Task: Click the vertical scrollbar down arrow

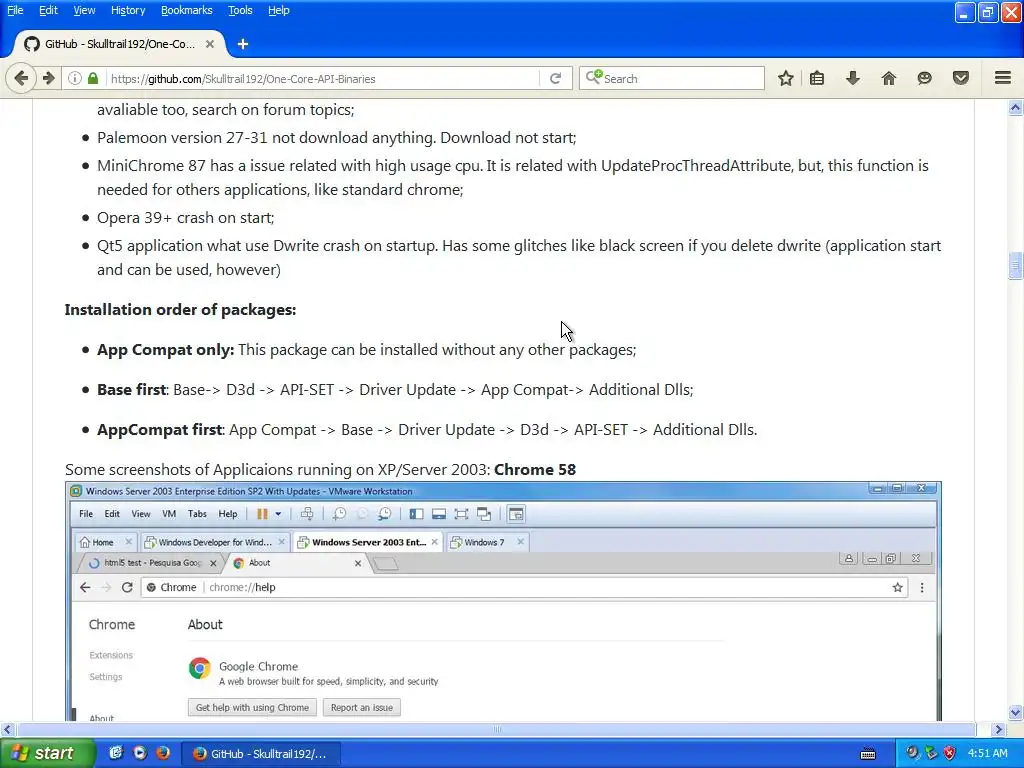Action: tap(1016, 712)
